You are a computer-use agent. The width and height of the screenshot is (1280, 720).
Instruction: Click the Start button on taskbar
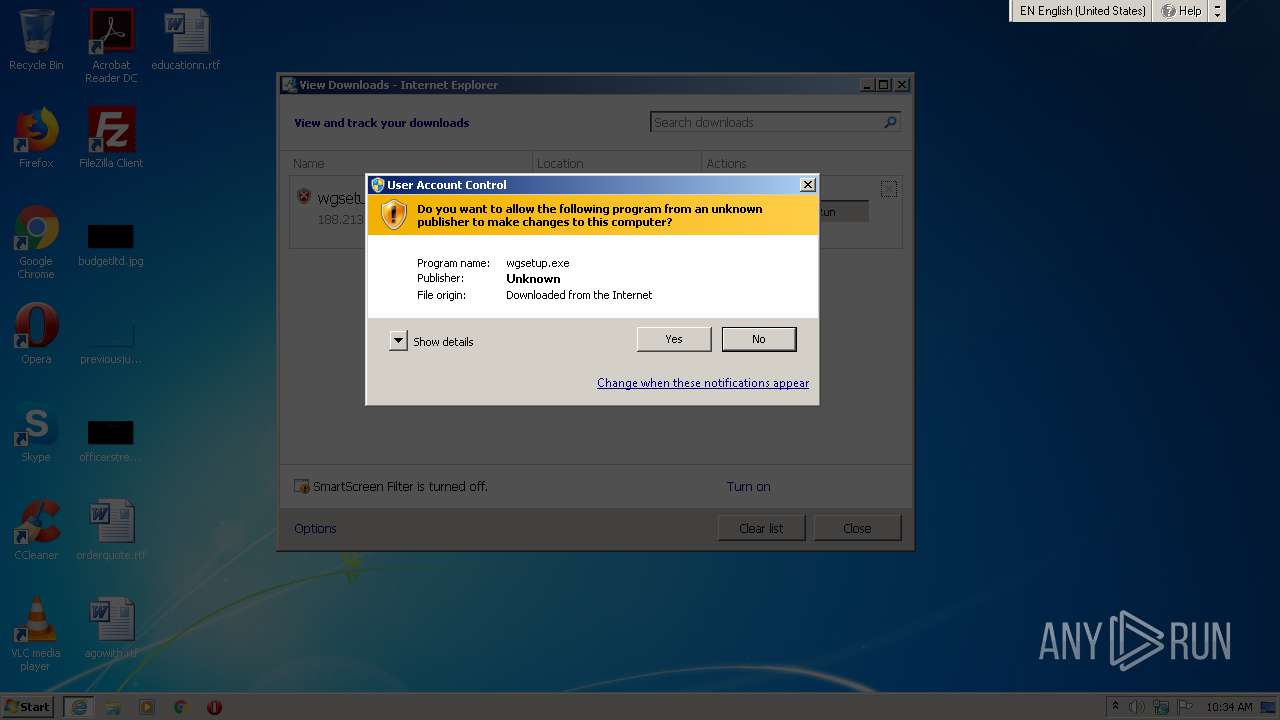27,707
